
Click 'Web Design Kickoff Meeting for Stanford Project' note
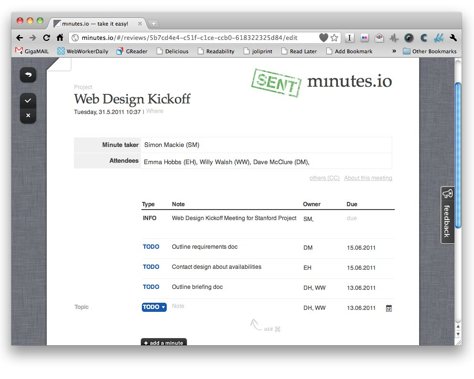pos(234,218)
